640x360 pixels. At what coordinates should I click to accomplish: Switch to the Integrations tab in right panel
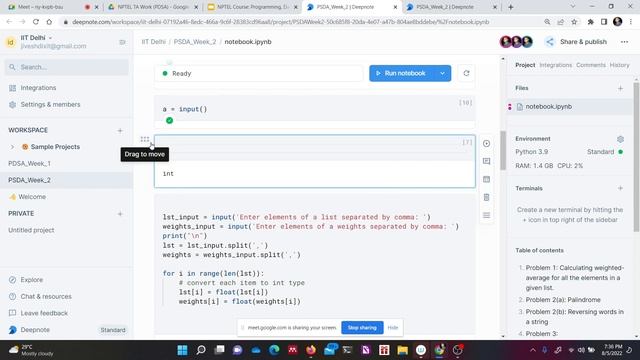click(x=555, y=65)
